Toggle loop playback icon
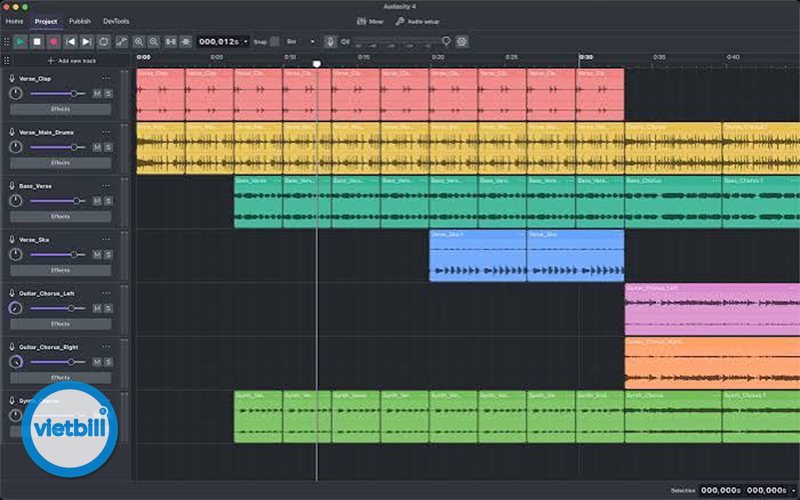Screen dimensions: 800x500 pos(104,42)
